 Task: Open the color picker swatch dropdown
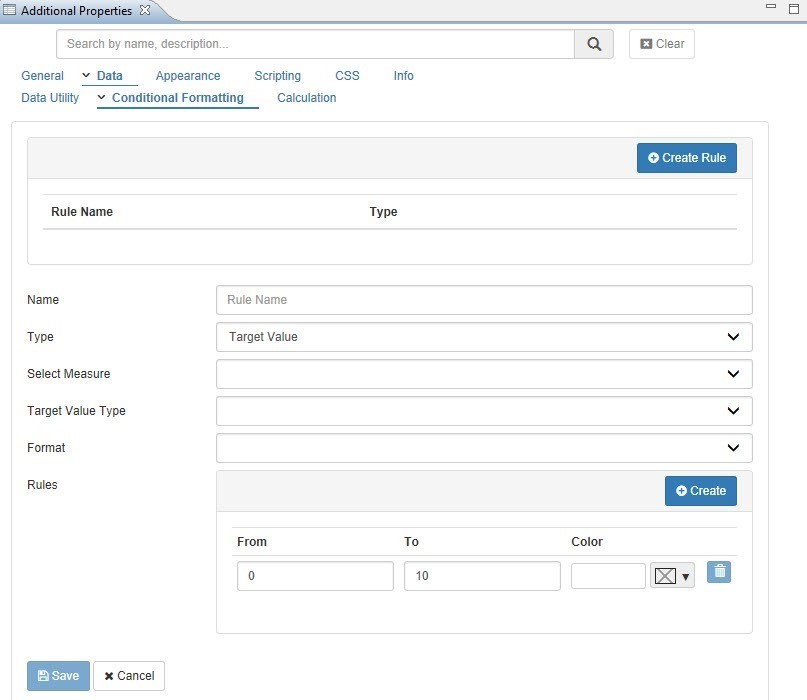672,576
